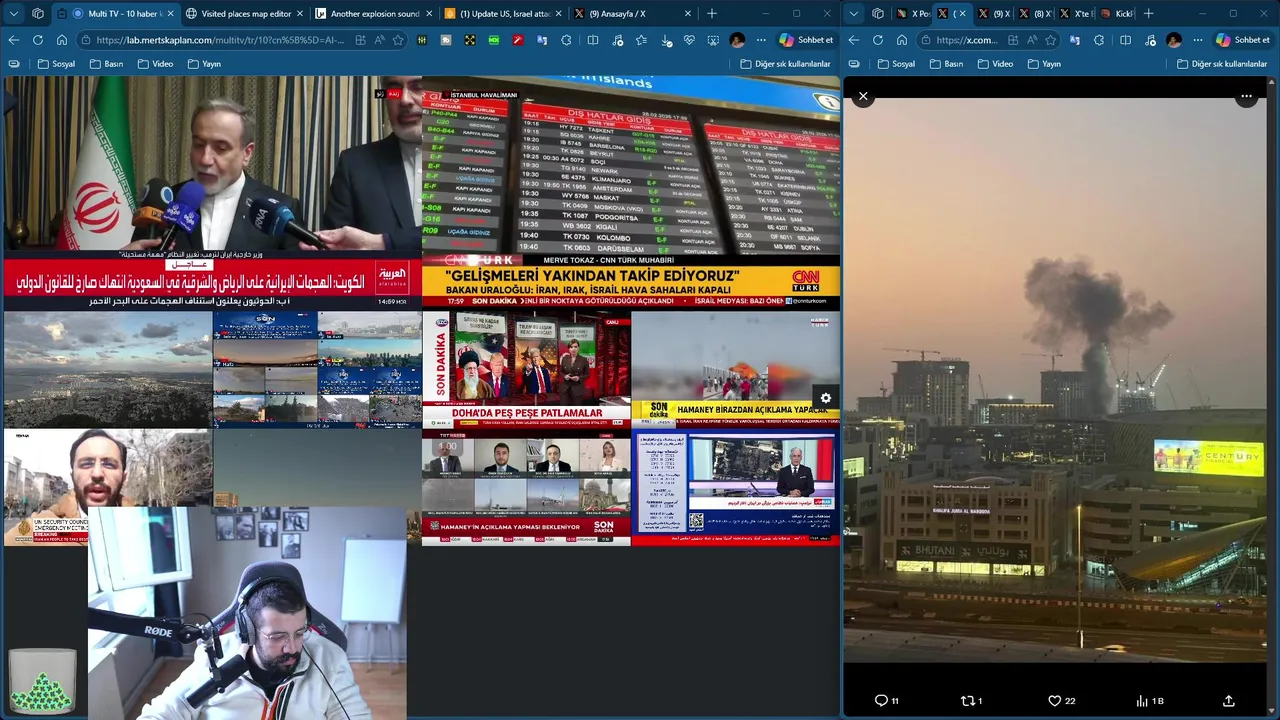1280x720 pixels.
Task: Select the Al Arabiya stream with Iranian flag
Action: point(211,192)
